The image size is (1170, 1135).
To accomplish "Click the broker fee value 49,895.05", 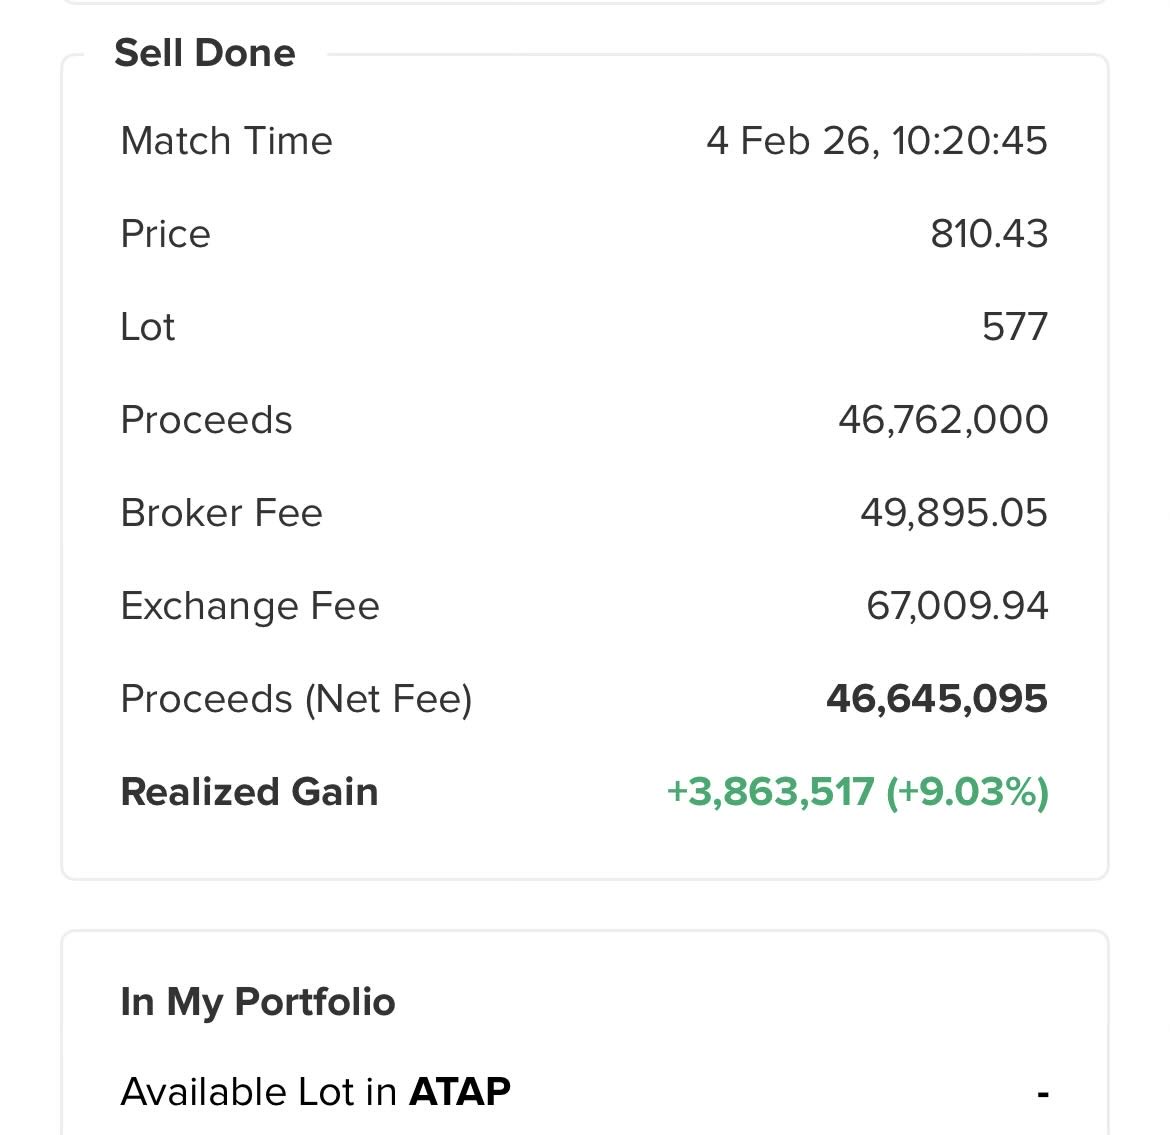I will coord(953,513).
